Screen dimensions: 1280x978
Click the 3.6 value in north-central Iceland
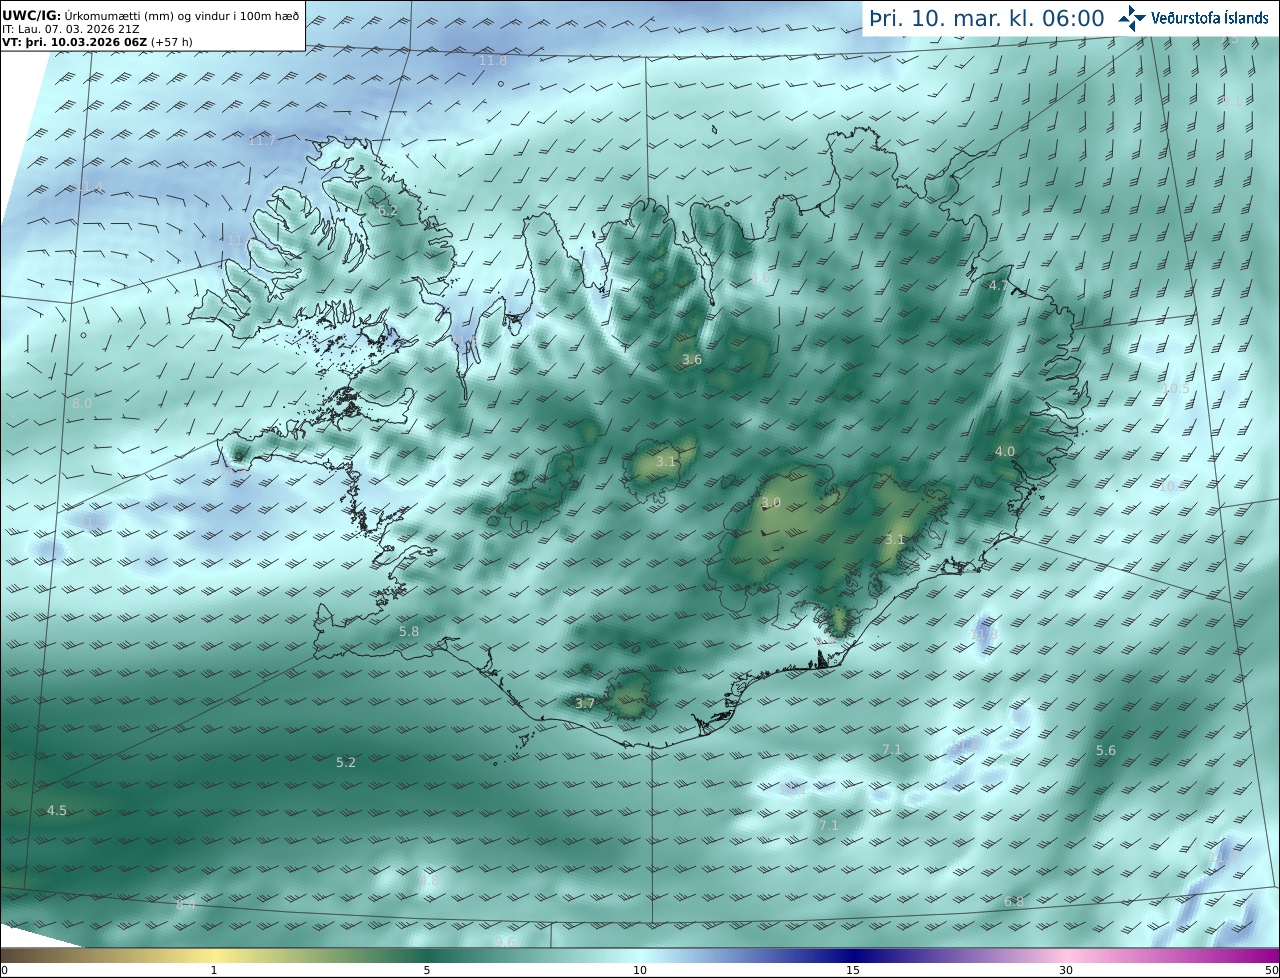pos(691,360)
